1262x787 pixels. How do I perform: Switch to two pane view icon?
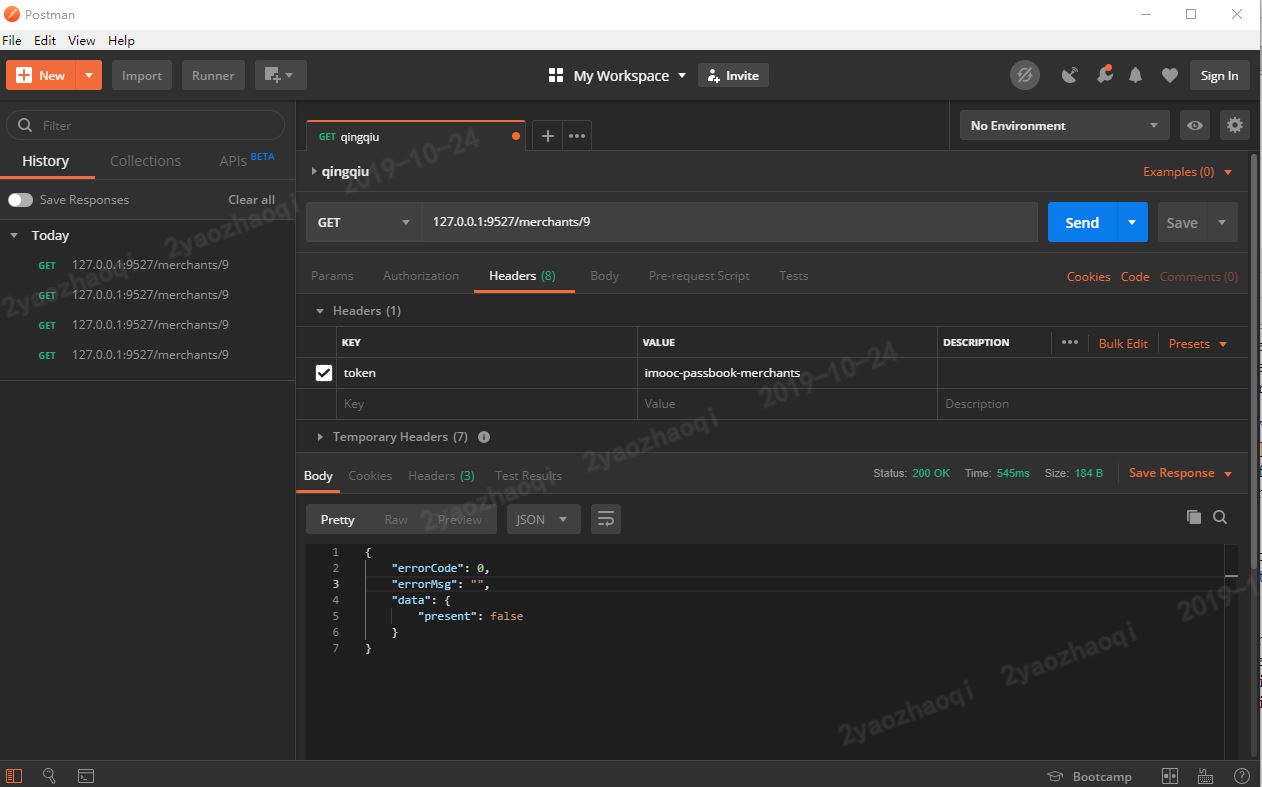[1170, 777]
